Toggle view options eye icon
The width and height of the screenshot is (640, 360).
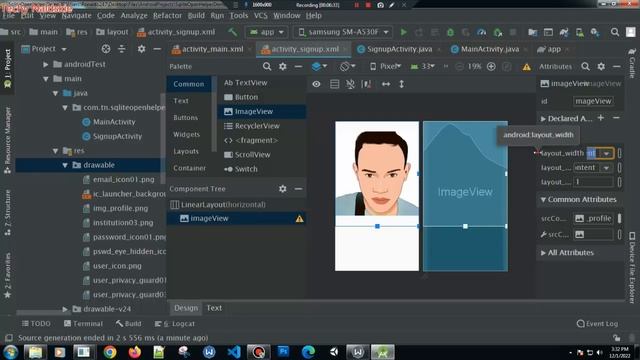316,84
